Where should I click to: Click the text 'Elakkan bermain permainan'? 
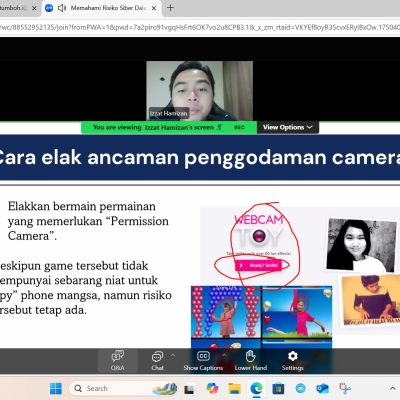(82, 206)
